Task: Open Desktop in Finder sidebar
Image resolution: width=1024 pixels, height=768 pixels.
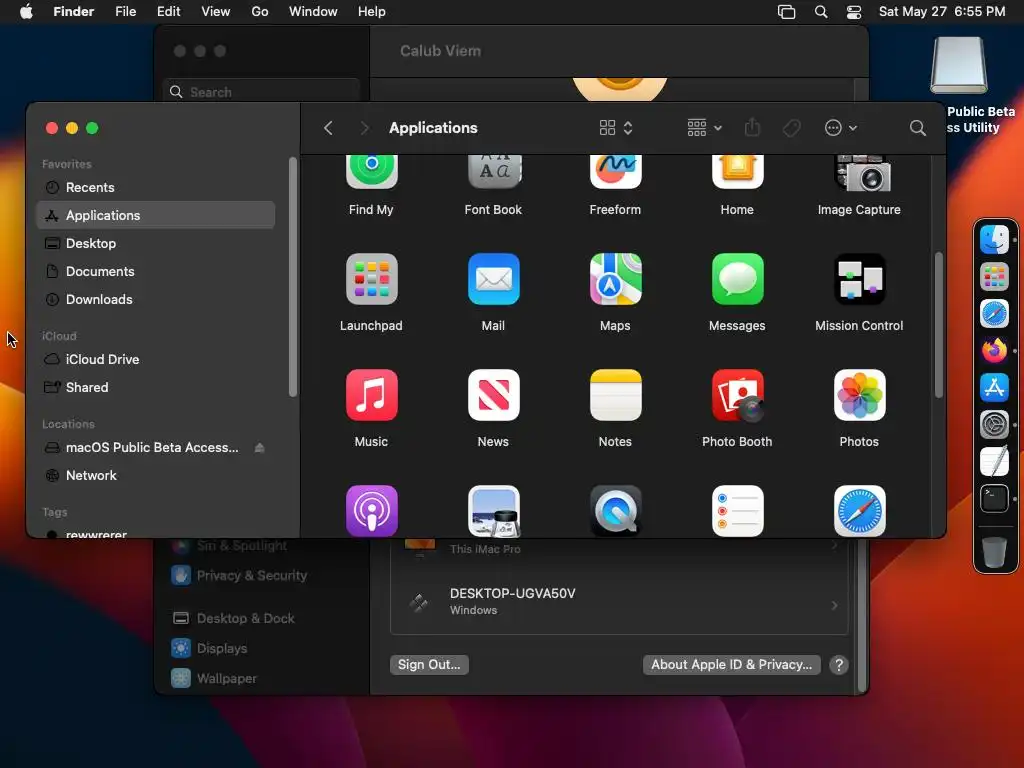Action: click(x=155, y=244)
